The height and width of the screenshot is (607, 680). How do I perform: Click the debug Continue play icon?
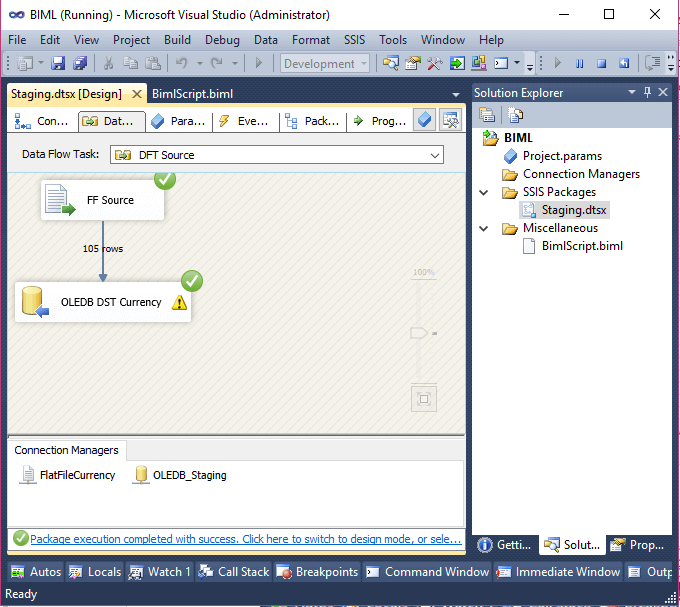point(558,63)
